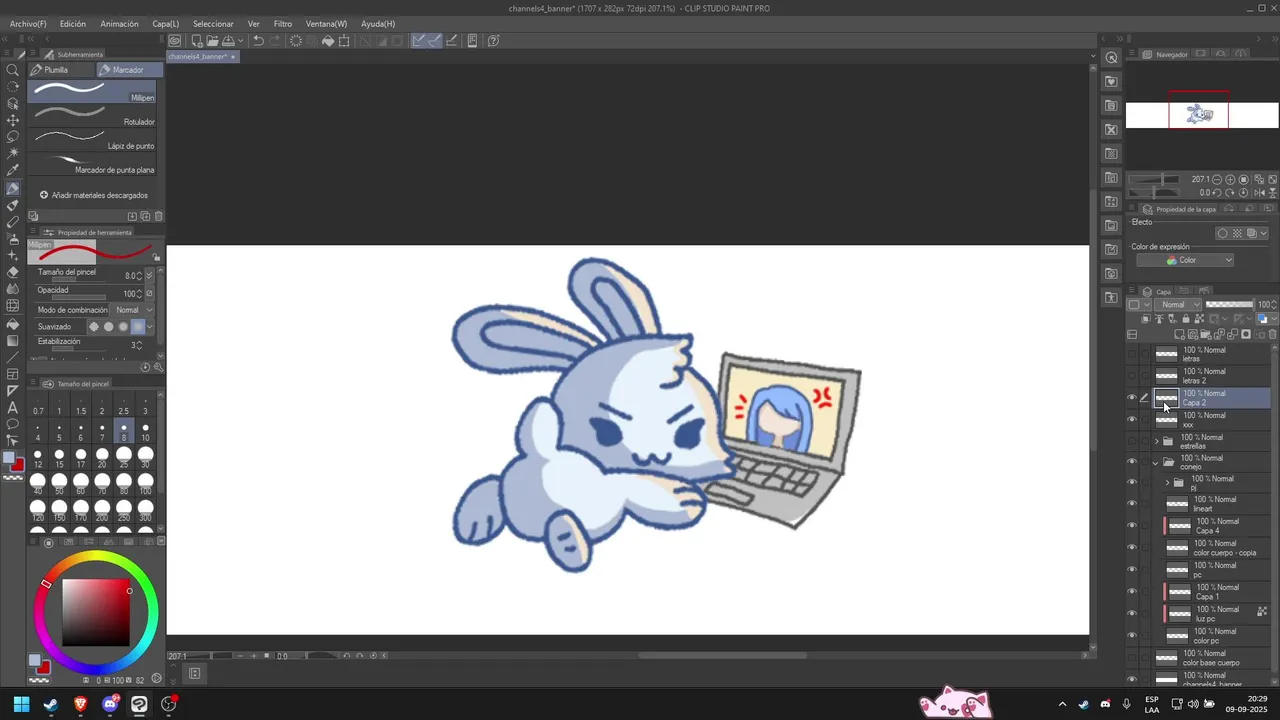Viewport: 1280px width, 720px height.
Task: Open CLIP STUDIO swirl icon in command bar
Action: point(175,41)
